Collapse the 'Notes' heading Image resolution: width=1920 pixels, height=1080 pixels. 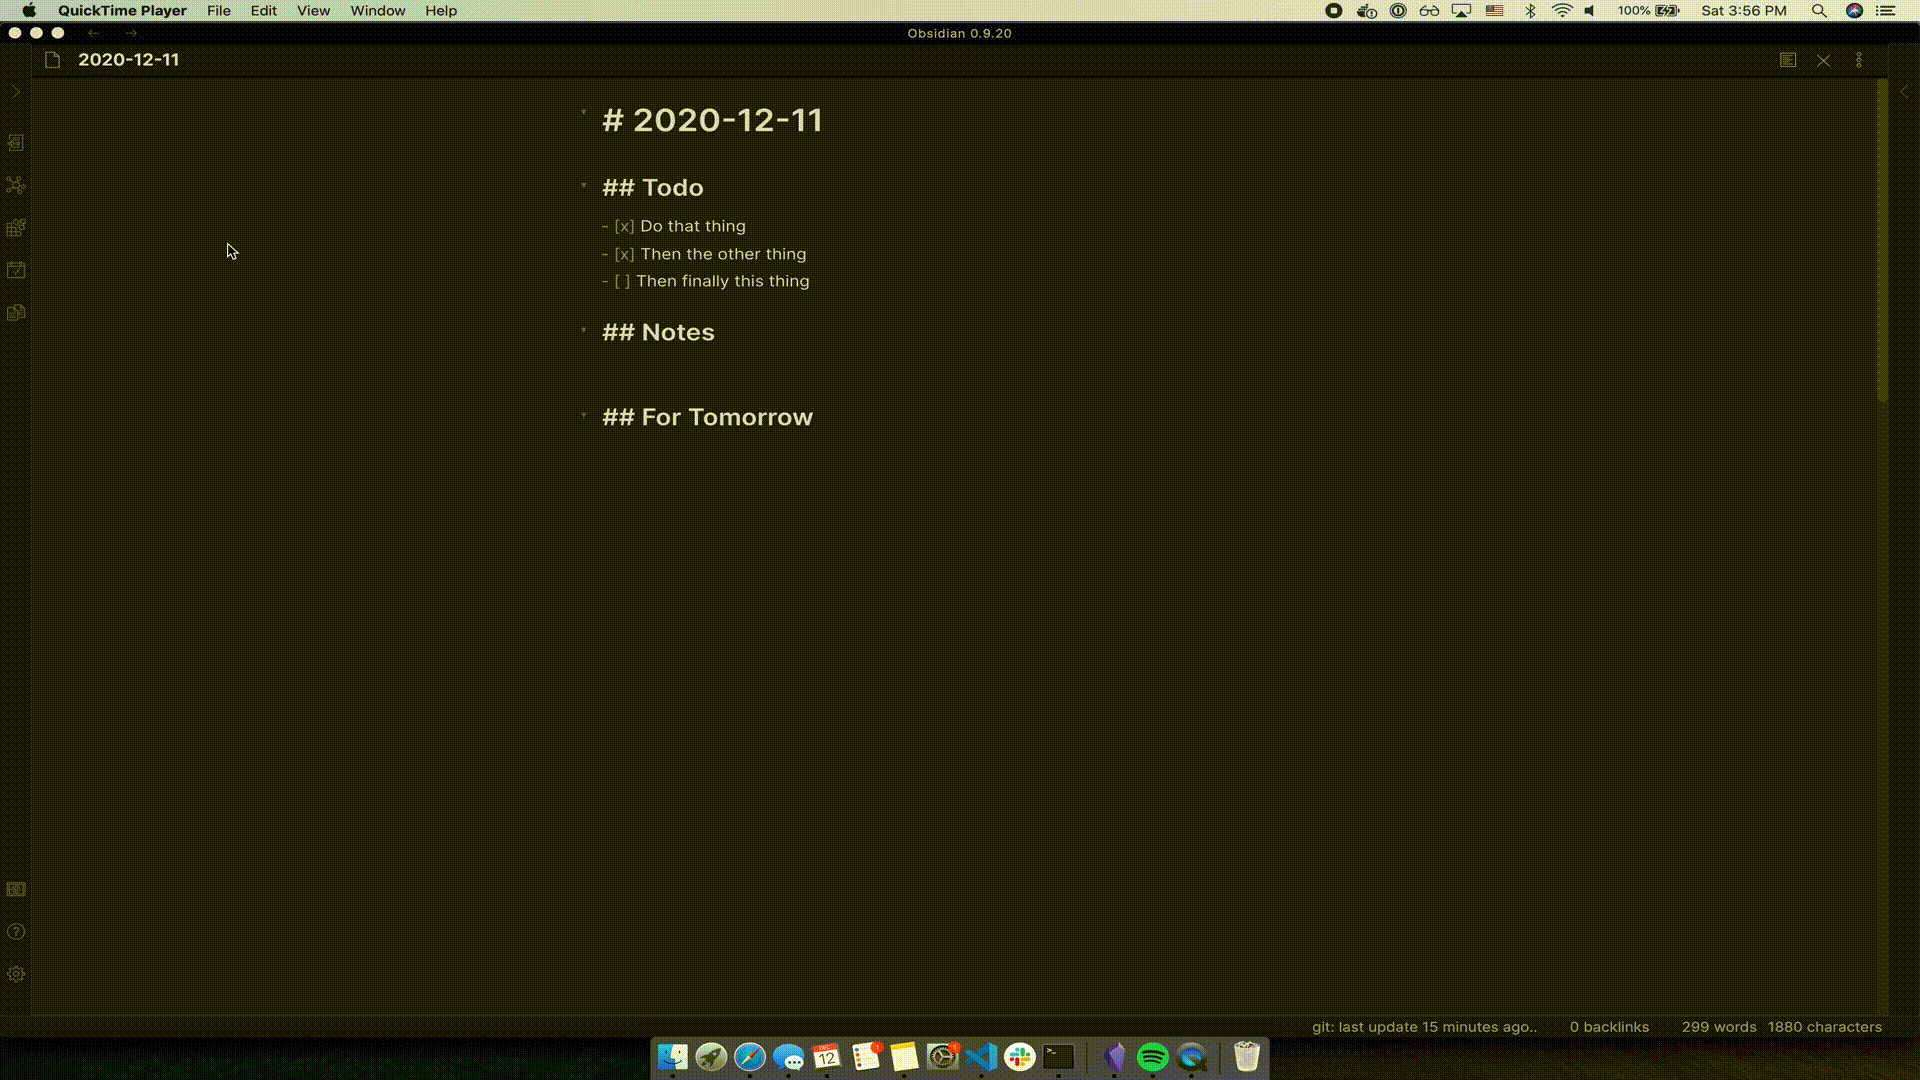pos(584,329)
